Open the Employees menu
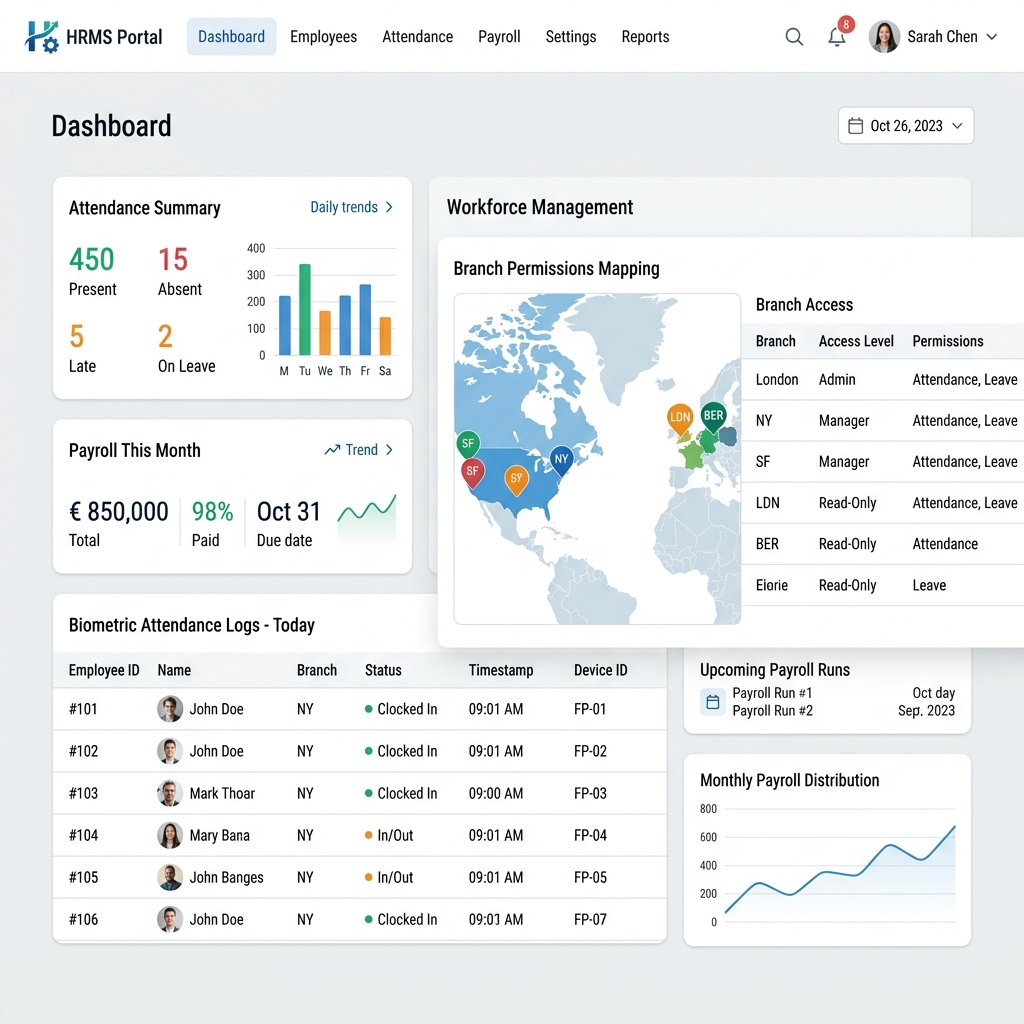The width and height of the screenshot is (1024, 1024). coord(323,37)
